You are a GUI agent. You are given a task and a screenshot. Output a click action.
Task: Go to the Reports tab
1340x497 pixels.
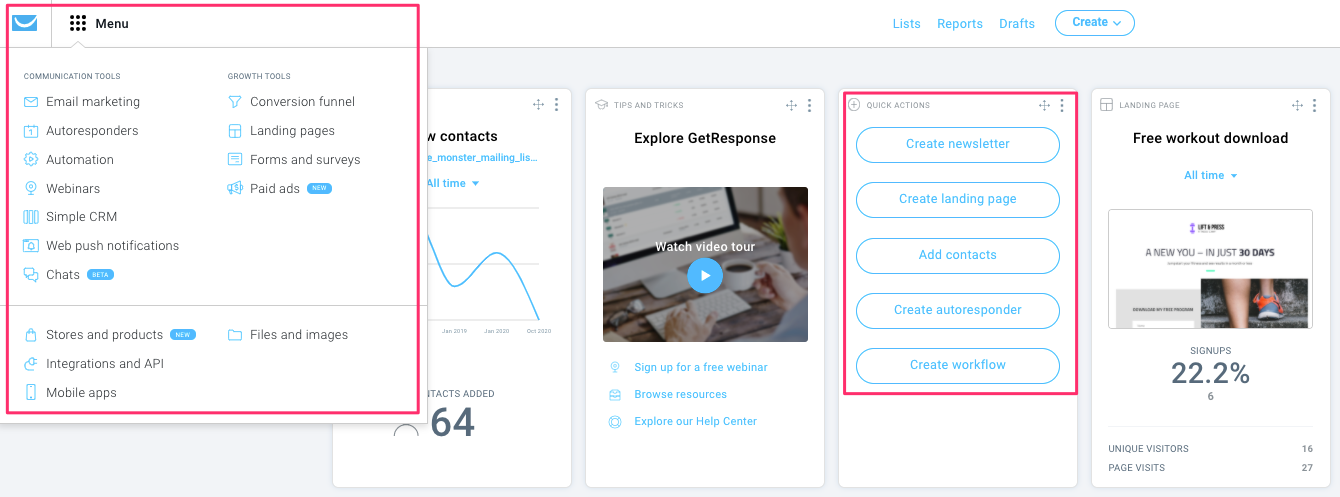[960, 24]
